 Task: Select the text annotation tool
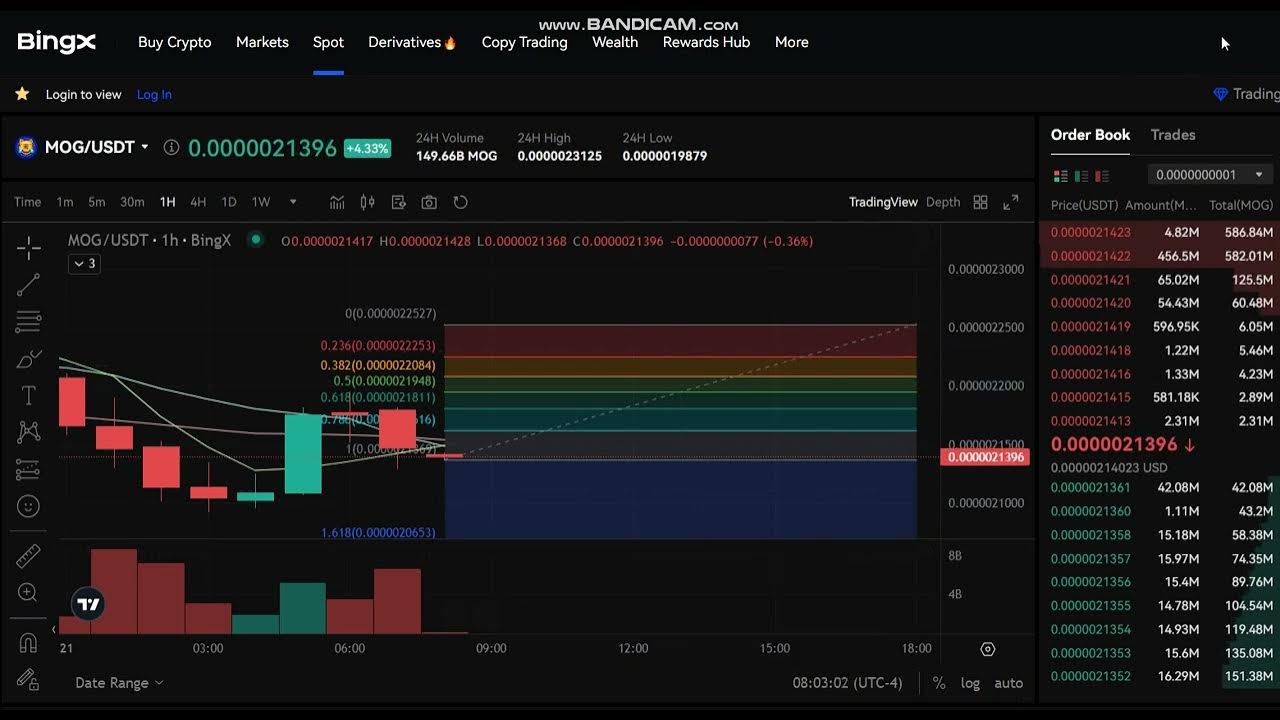(x=28, y=395)
